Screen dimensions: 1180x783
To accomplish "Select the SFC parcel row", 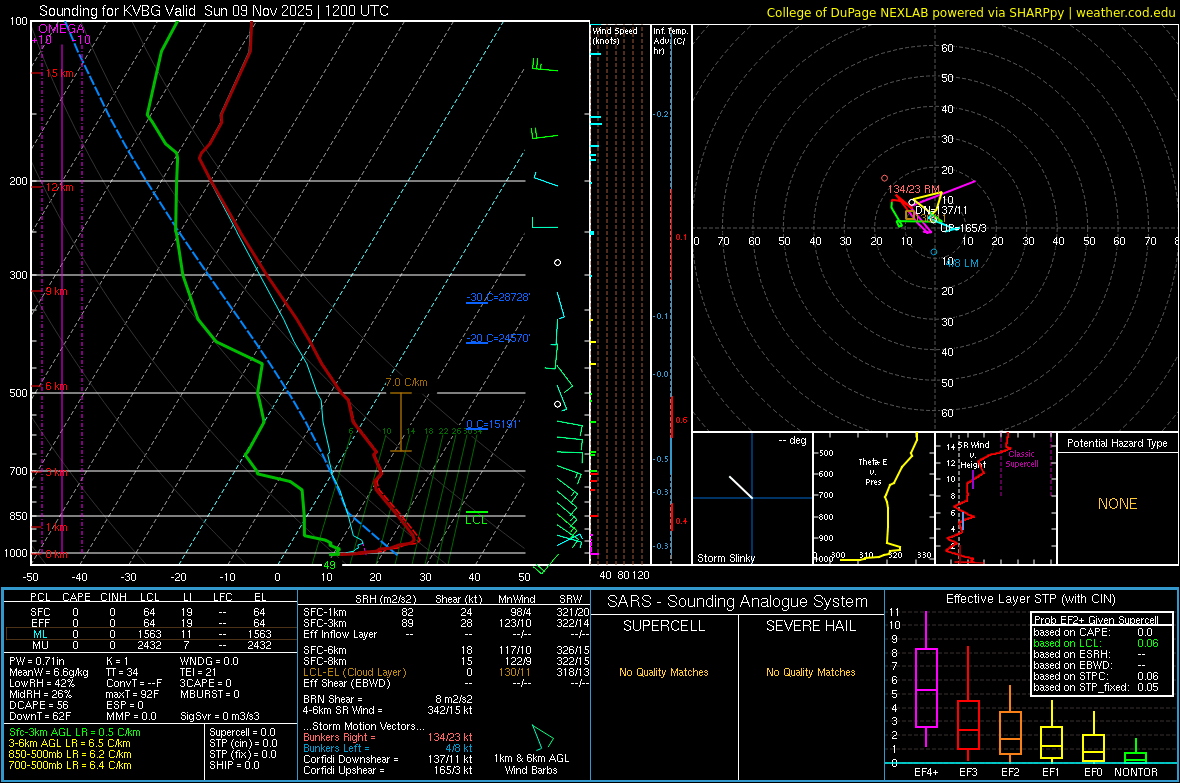I will [151, 612].
